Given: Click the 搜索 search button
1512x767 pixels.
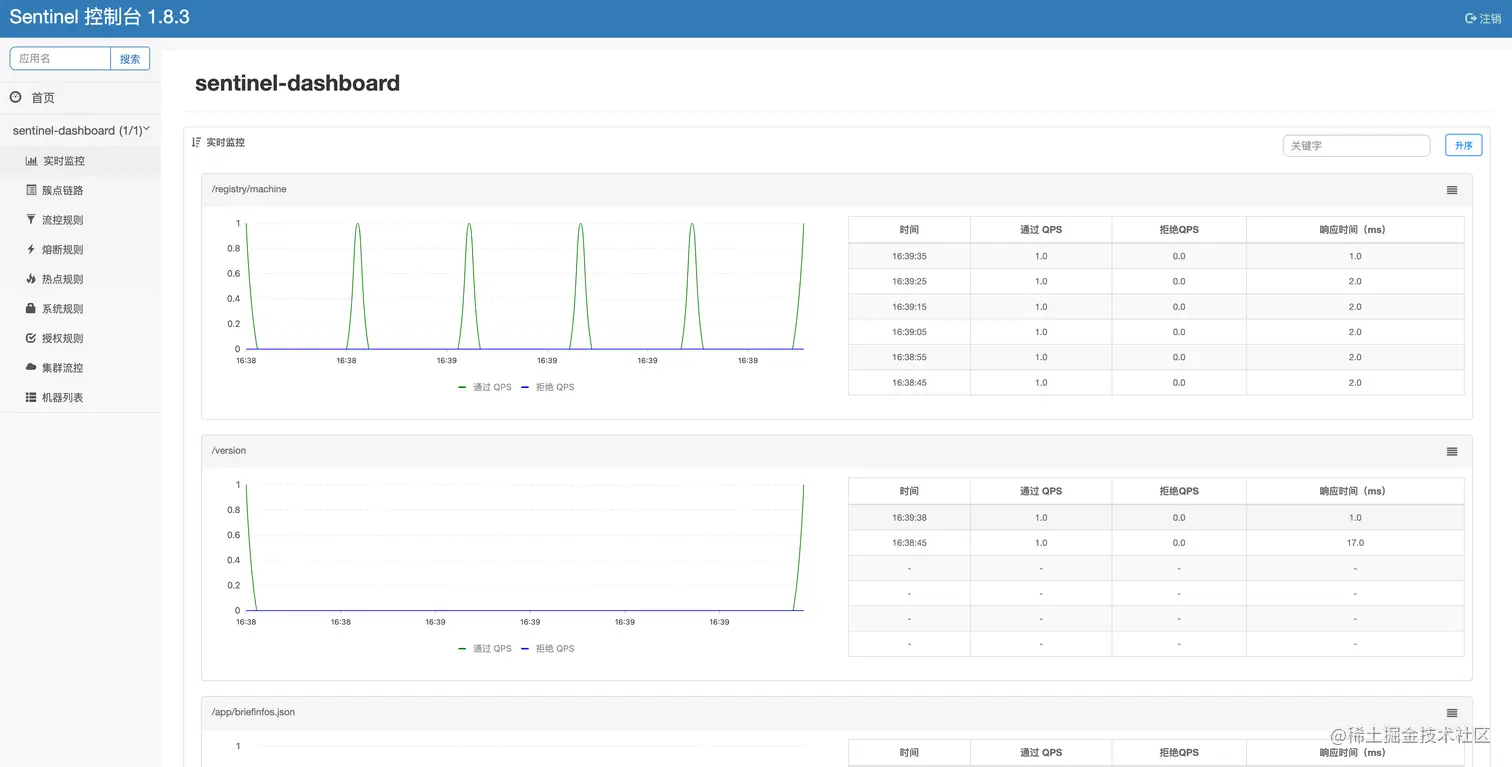Looking at the screenshot, I should click(x=130, y=59).
